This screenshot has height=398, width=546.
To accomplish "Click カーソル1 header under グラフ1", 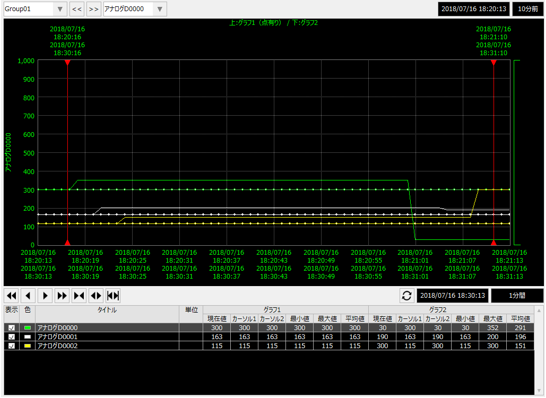I will click(244, 319).
